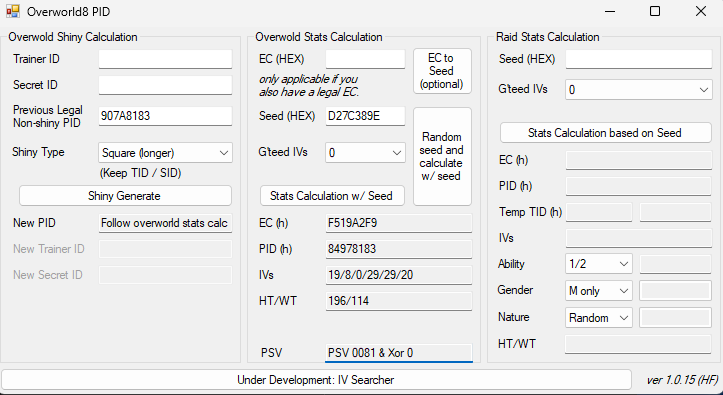The image size is (723, 395).
Task: Click the Trainer ID input field
Action: [165, 59]
